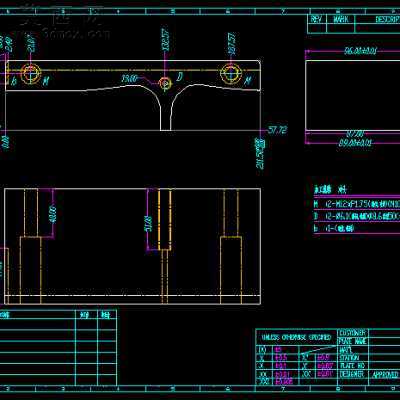Click the 'MARK' header in revision table
Image resolution: width=400 pixels, height=400 pixels.
(x=341, y=19)
